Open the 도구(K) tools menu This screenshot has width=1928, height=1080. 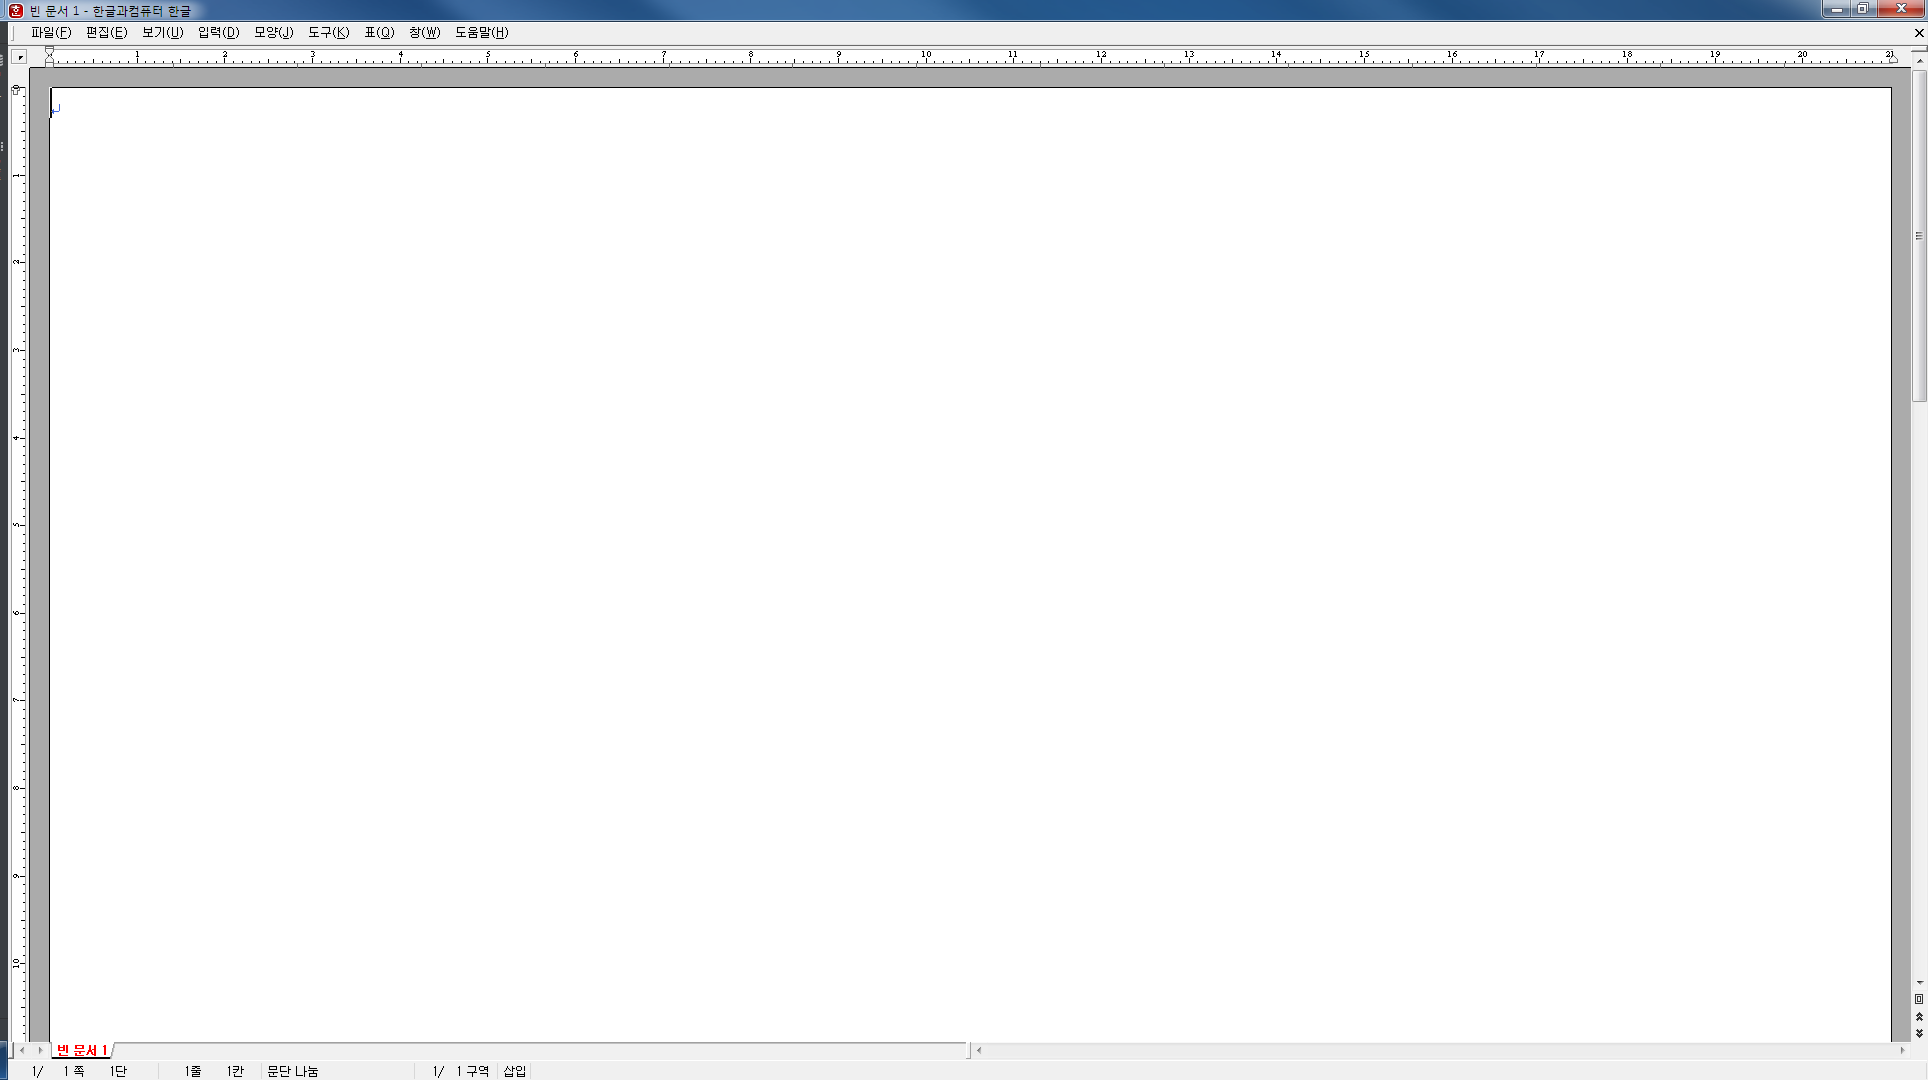[328, 32]
